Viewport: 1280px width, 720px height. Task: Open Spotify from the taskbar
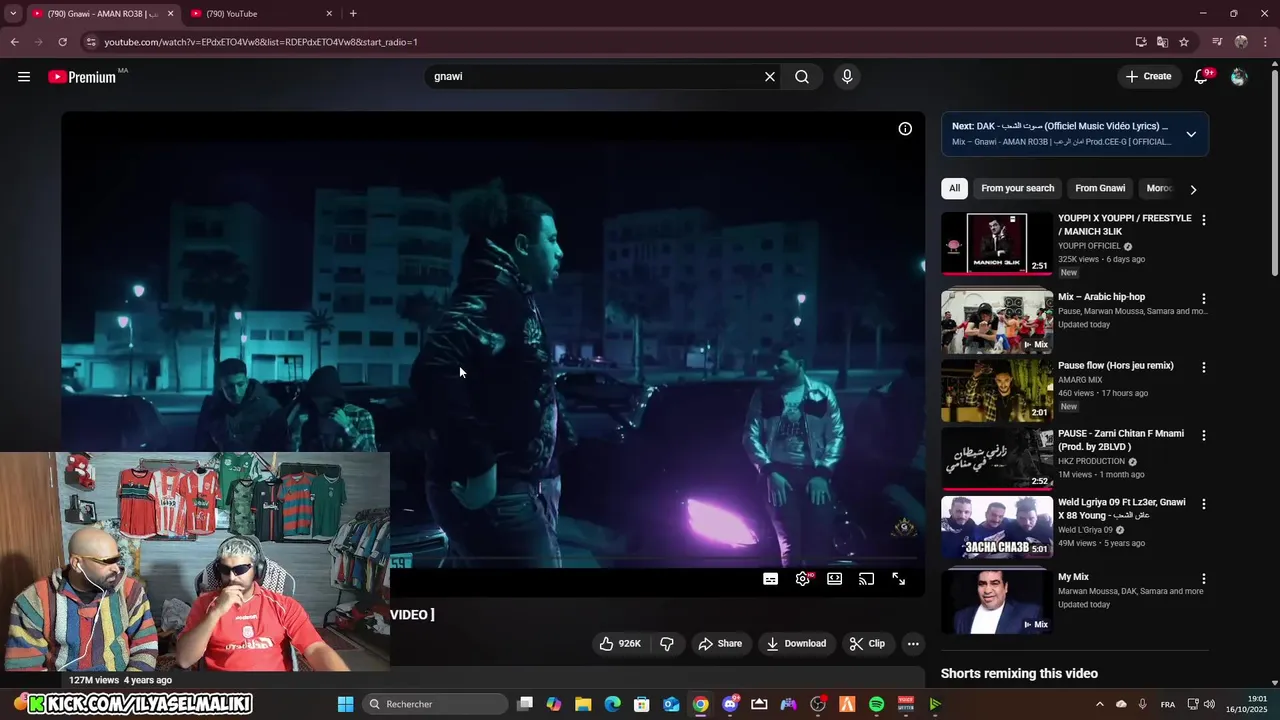(x=877, y=704)
